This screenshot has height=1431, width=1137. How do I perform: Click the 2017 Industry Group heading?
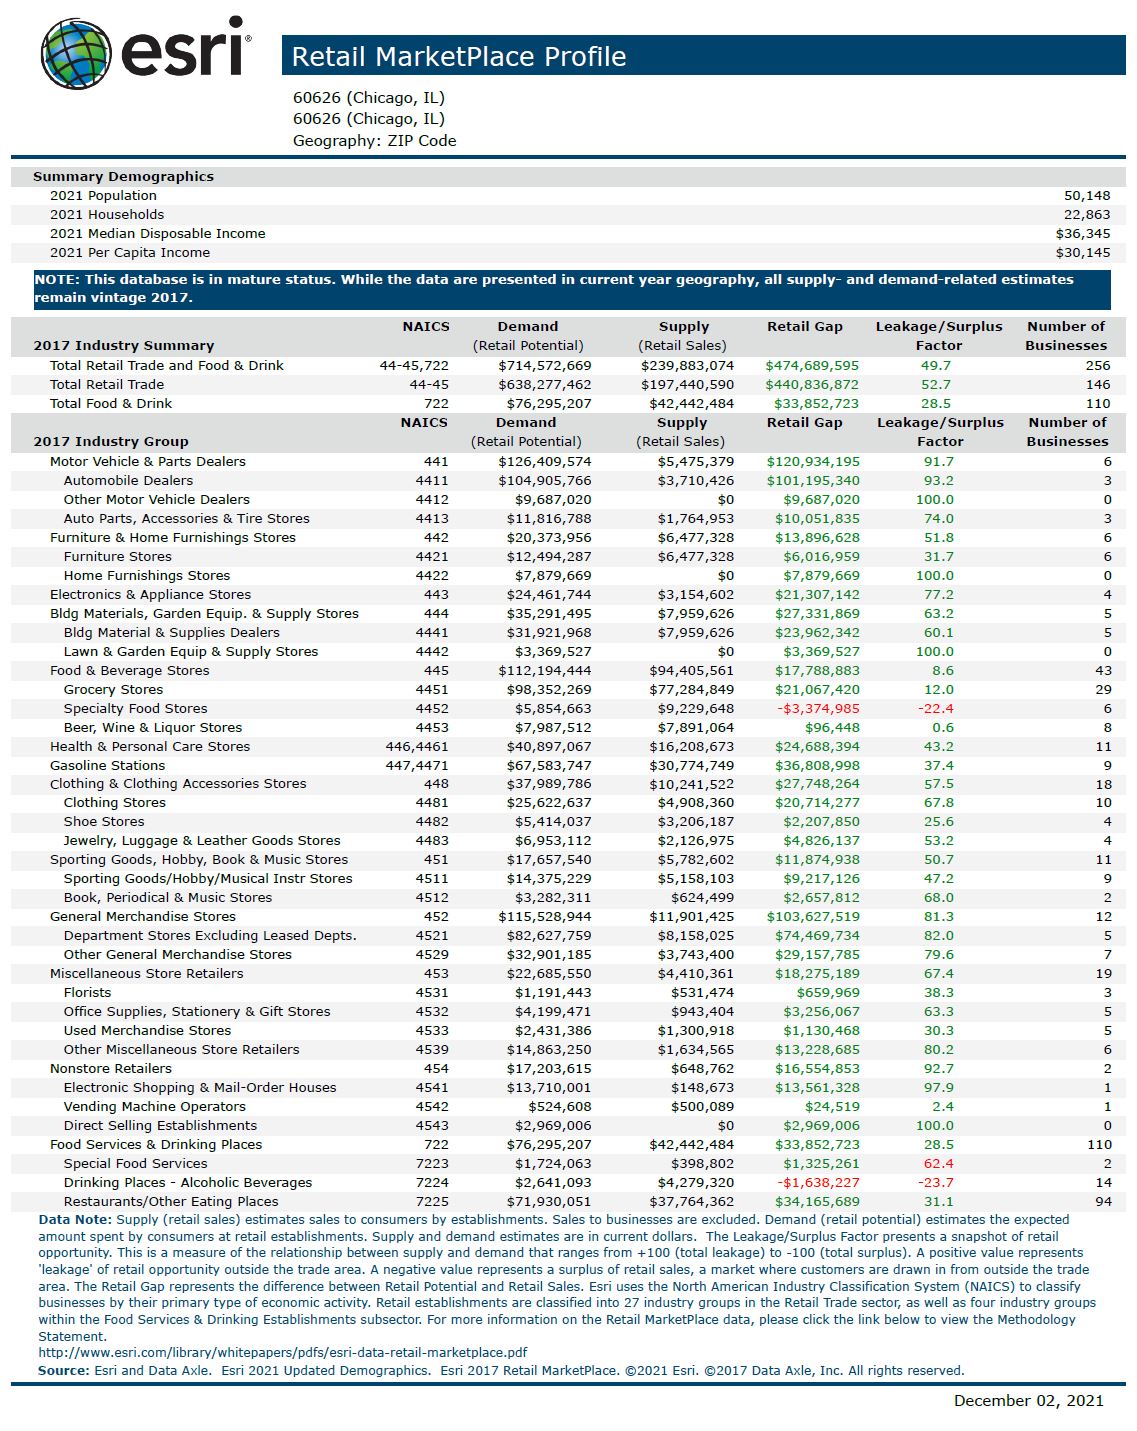[110, 442]
